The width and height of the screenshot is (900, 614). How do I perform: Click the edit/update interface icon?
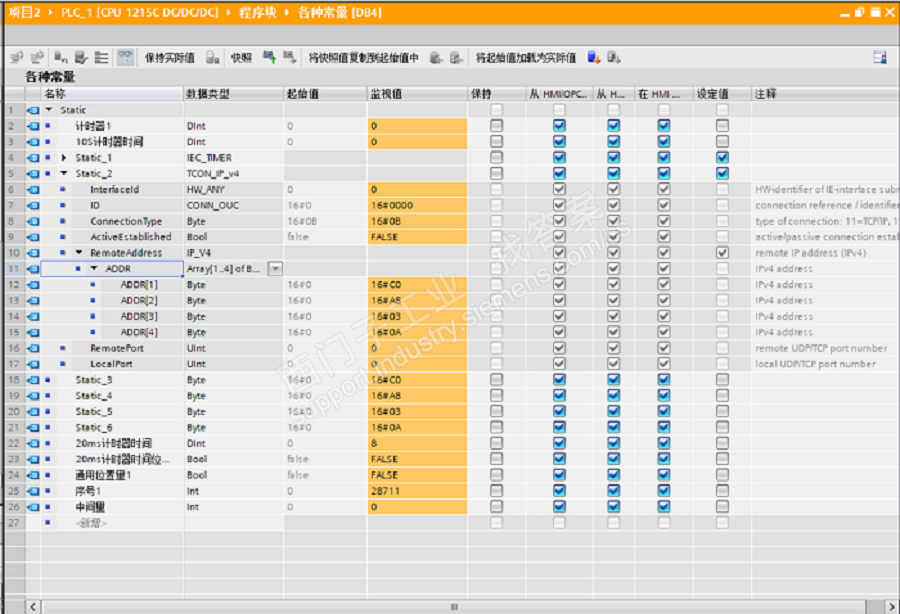81,57
